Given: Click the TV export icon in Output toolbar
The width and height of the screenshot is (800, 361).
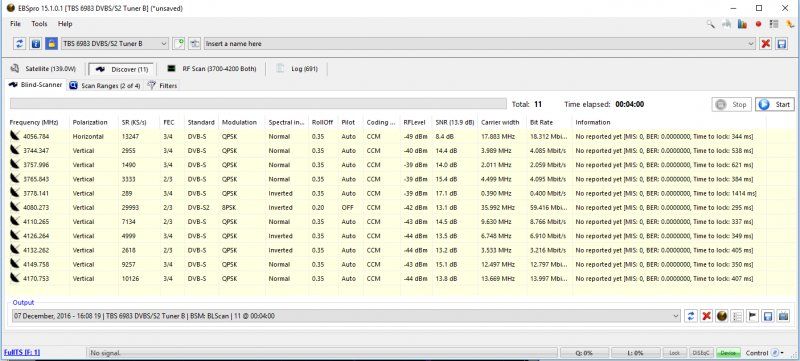Looking at the screenshot, I should pos(783,316).
